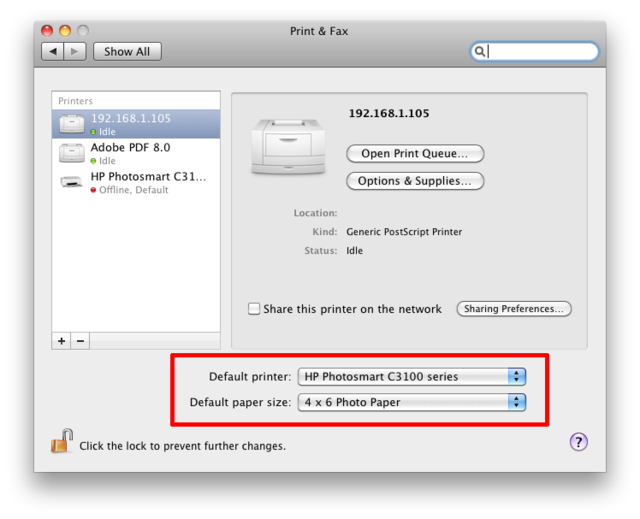Select the 192.168.1.105 printer row
Image resolution: width=640 pixels, height=519 pixels.
point(136,124)
